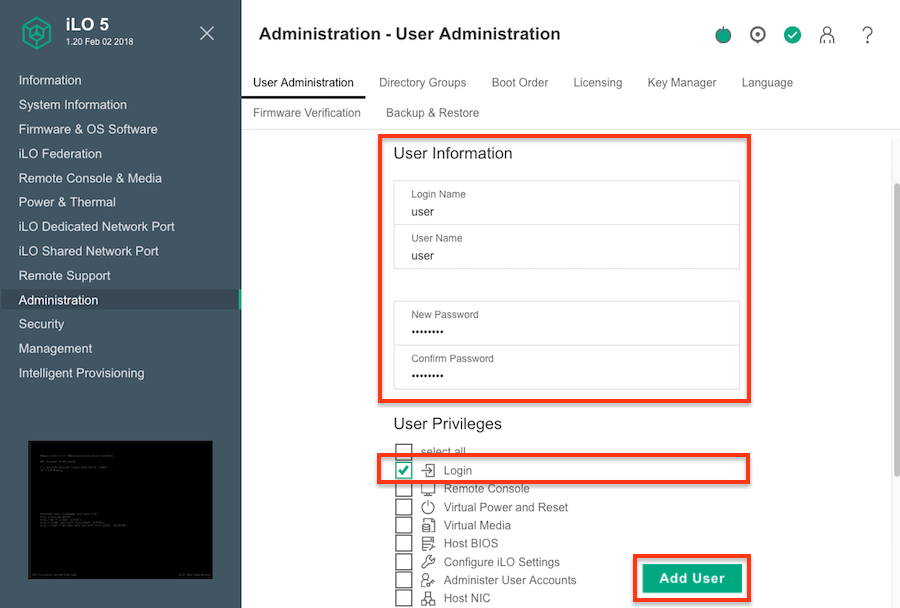Viewport: 900px width, 608px height.
Task: Open help with the question mark icon
Action: [x=867, y=35]
